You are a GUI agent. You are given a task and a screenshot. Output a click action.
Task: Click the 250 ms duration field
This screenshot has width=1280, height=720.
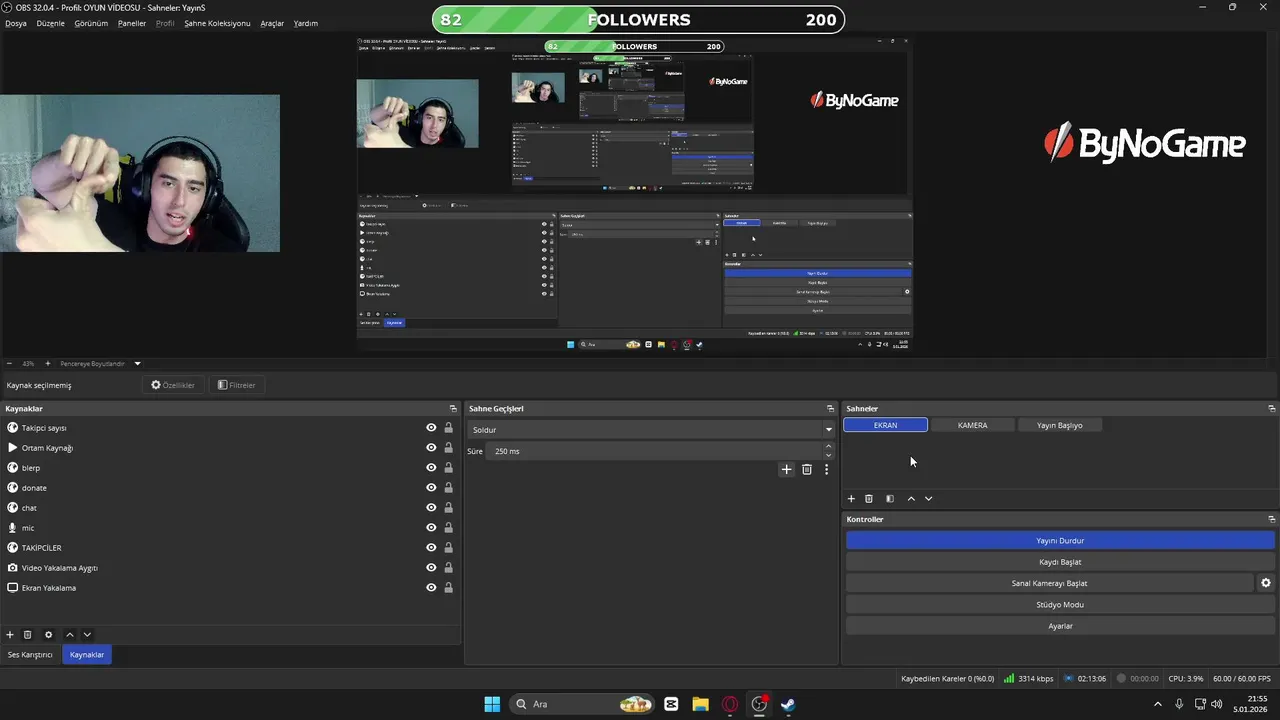pos(654,451)
